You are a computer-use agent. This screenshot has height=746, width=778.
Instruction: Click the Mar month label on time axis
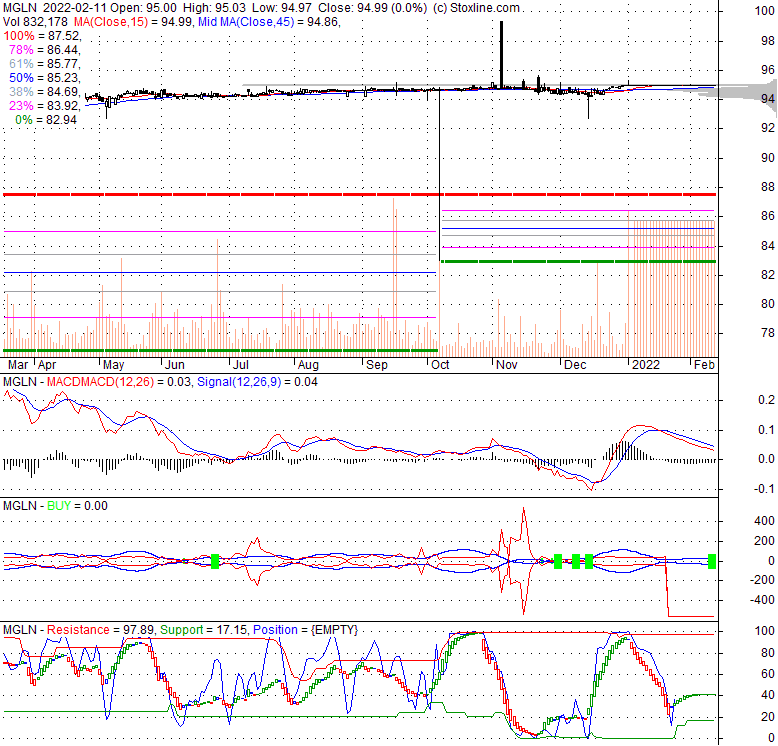(x=18, y=365)
